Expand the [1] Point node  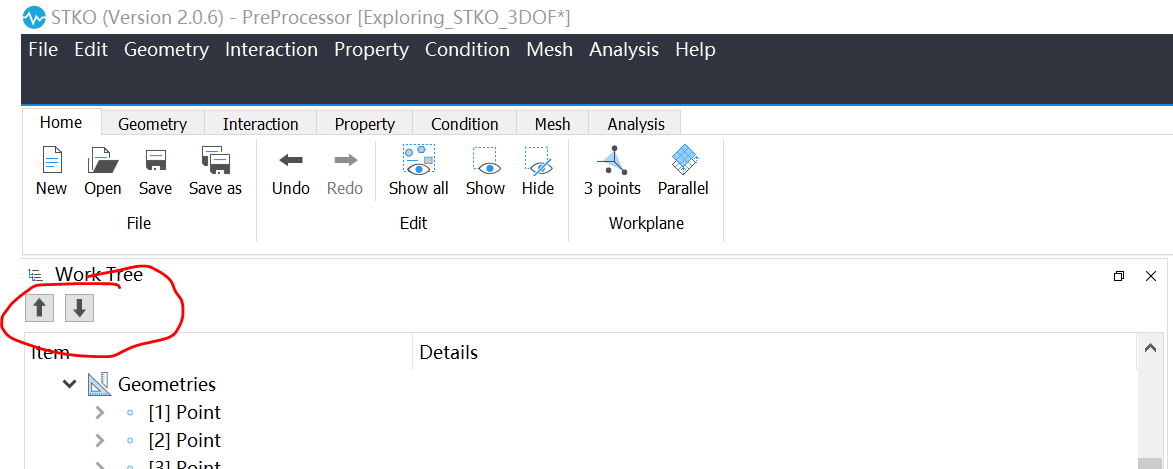point(99,412)
